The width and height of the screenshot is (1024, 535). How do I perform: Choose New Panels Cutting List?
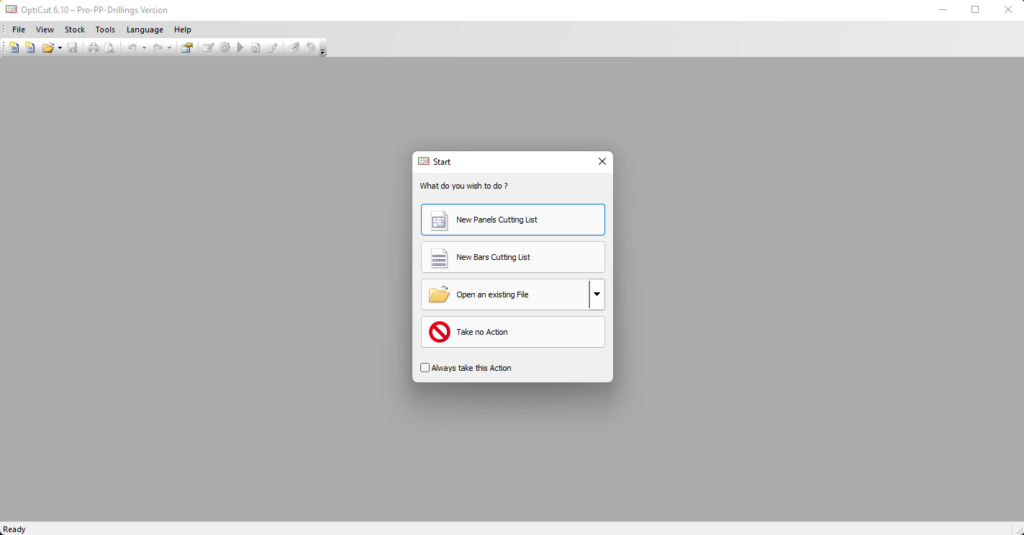click(513, 219)
